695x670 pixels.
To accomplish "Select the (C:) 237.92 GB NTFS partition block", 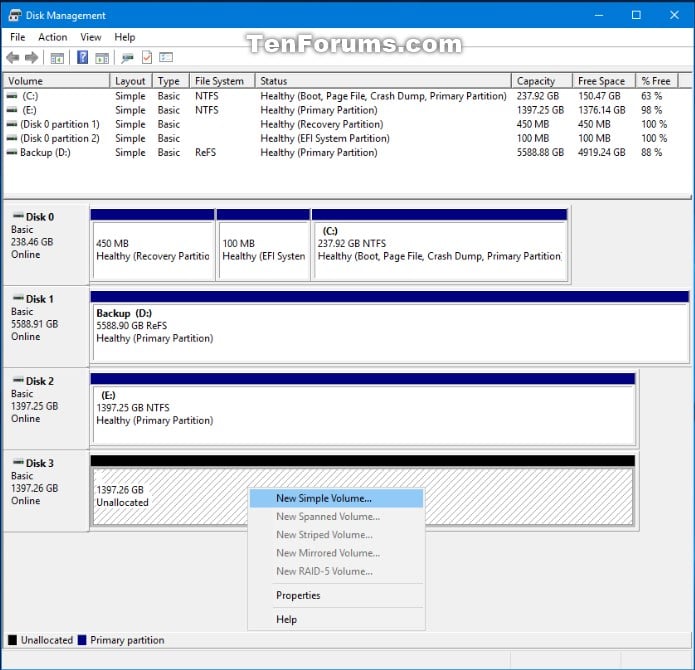I will [x=440, y=245].
